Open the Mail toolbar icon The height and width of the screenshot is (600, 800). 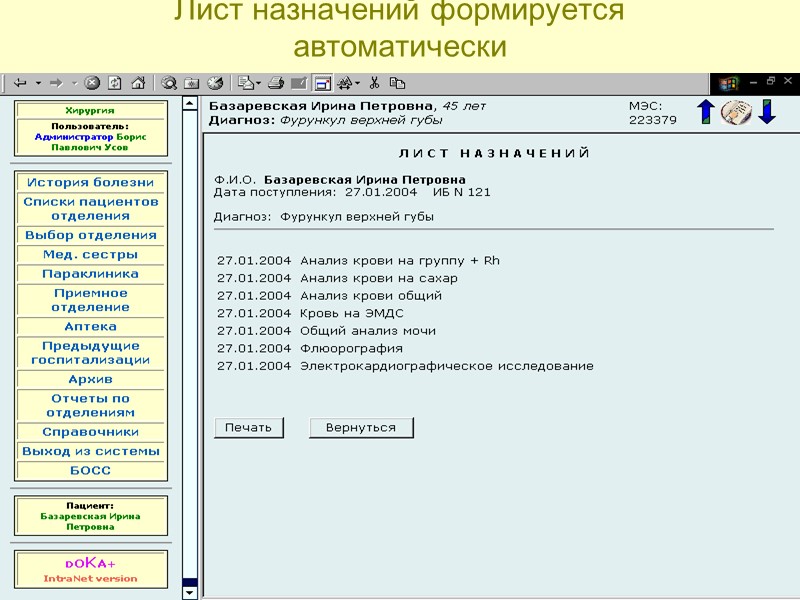tap(246, 83)
